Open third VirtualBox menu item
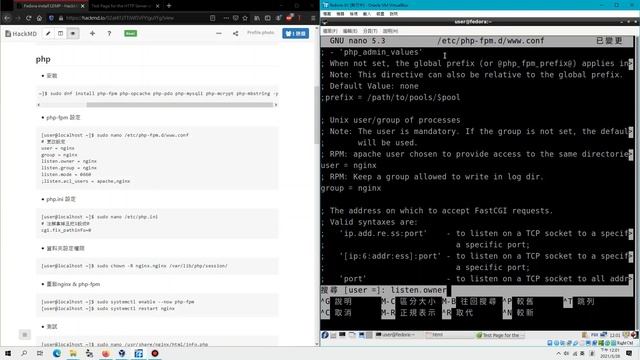This screenshot has height=360, width=640. (x=353, y=14)
